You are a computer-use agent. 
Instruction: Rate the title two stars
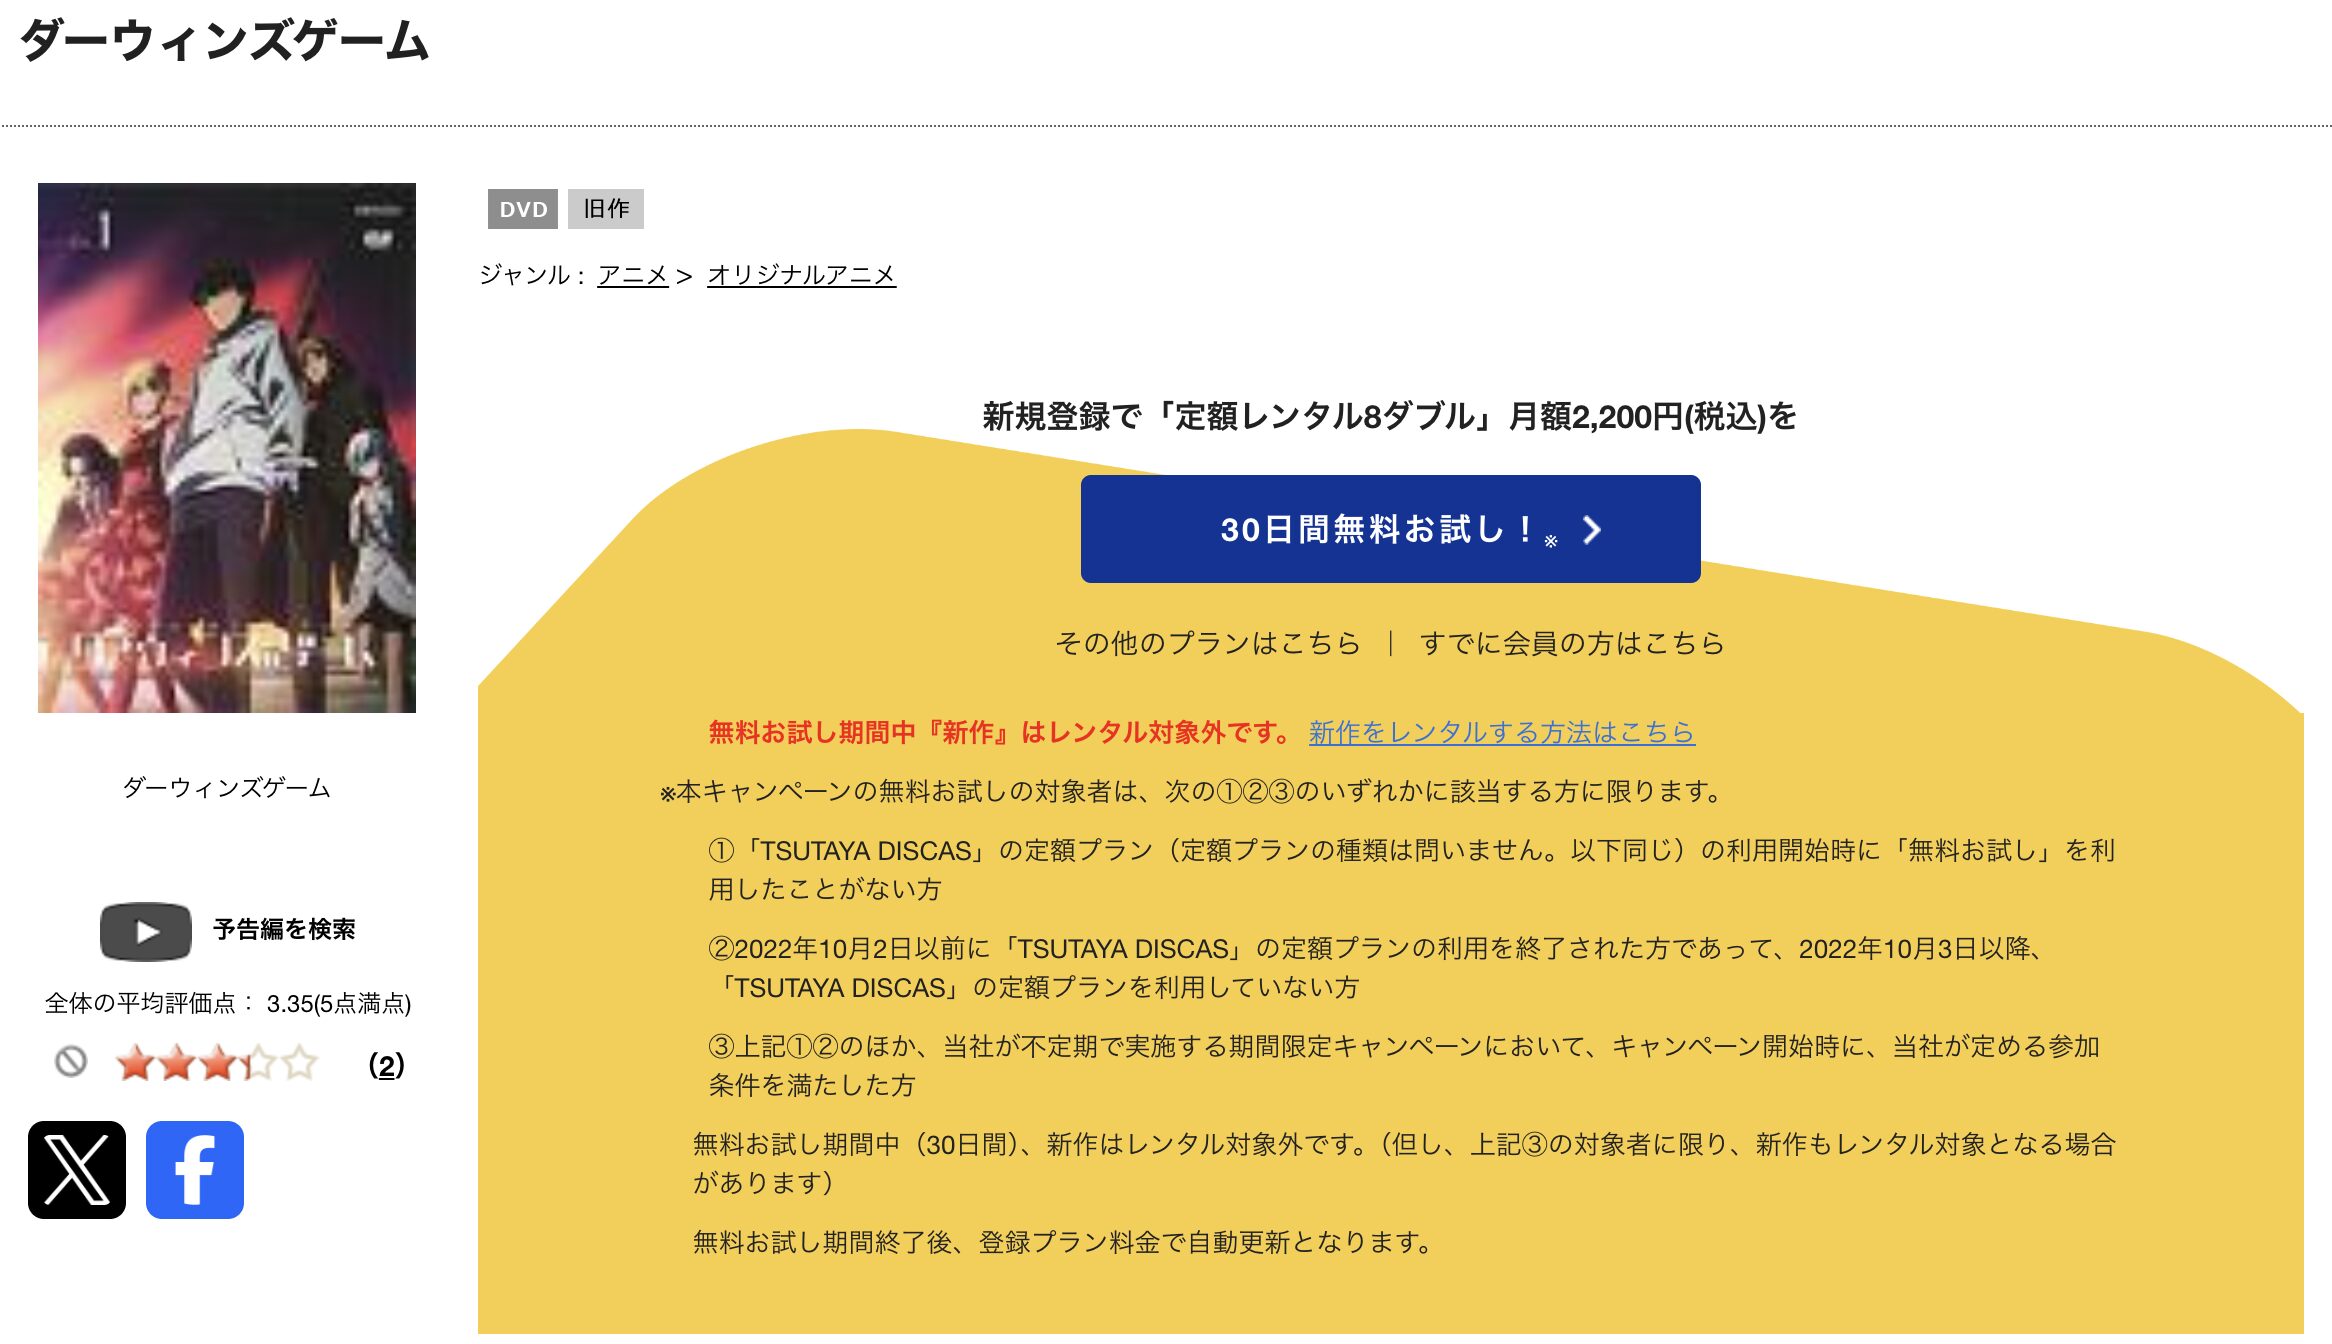pyautogui.click(x=176, y=1063)
